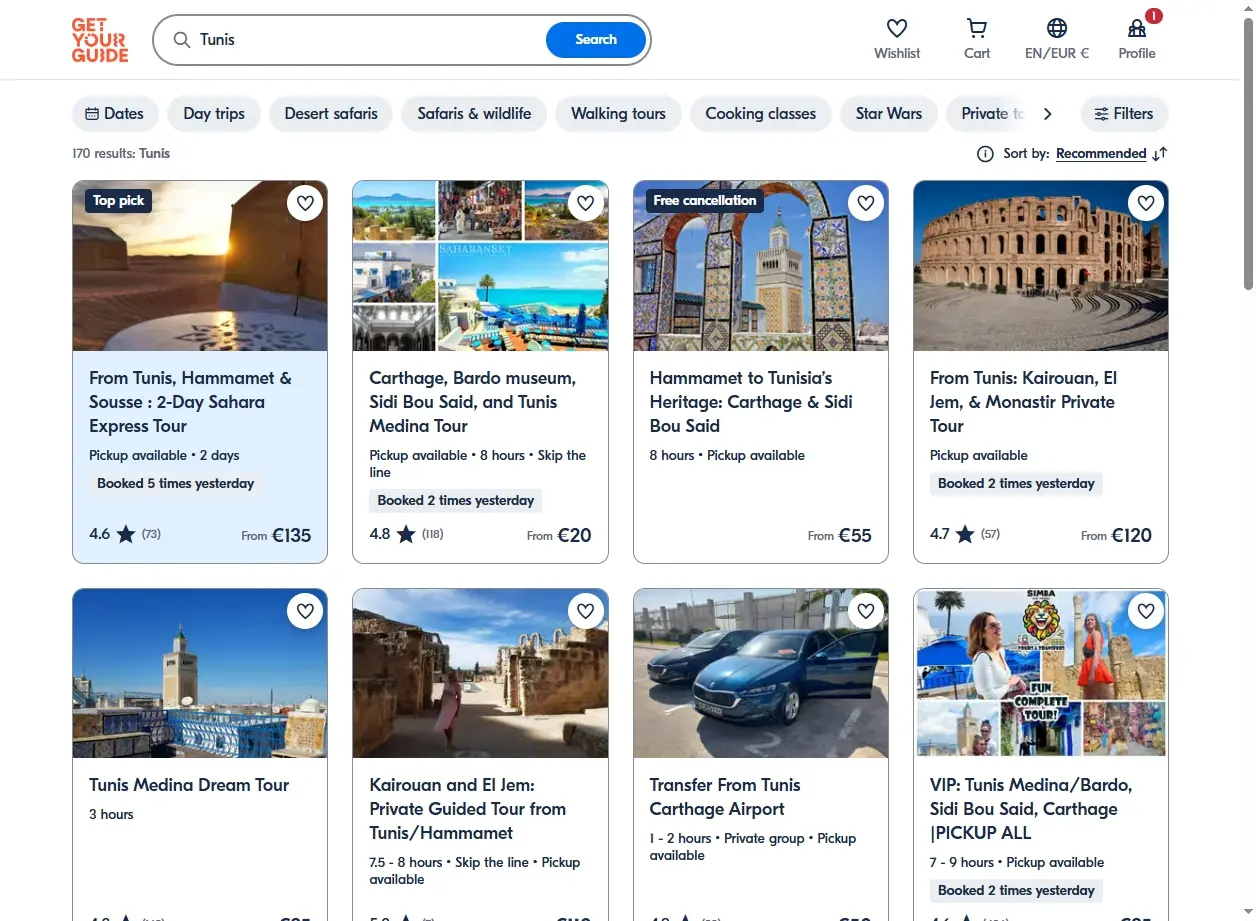Click the From €55 price
1256x921 pixels.
[x=840, y=535]
